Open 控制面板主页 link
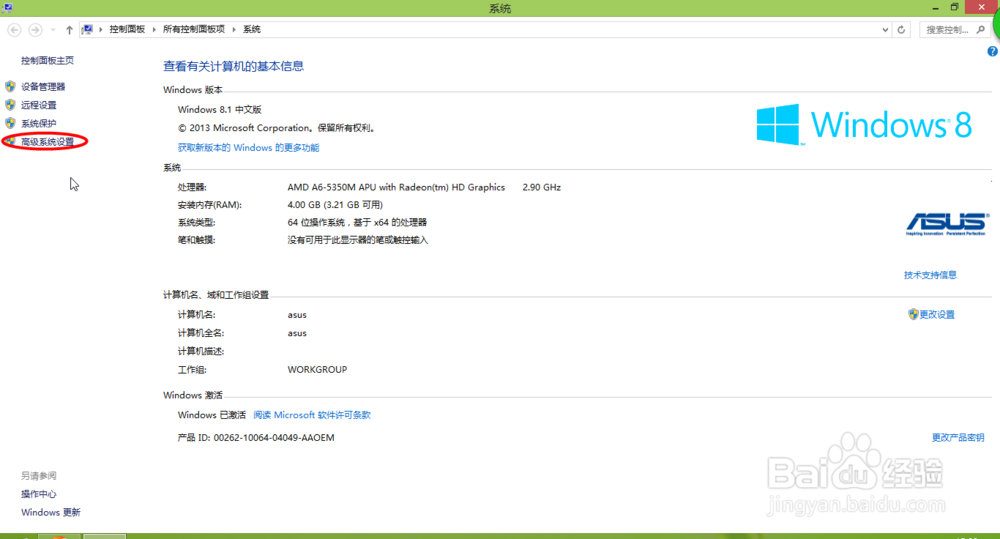Screen dimensions: 1000x539 coord(47,61)
